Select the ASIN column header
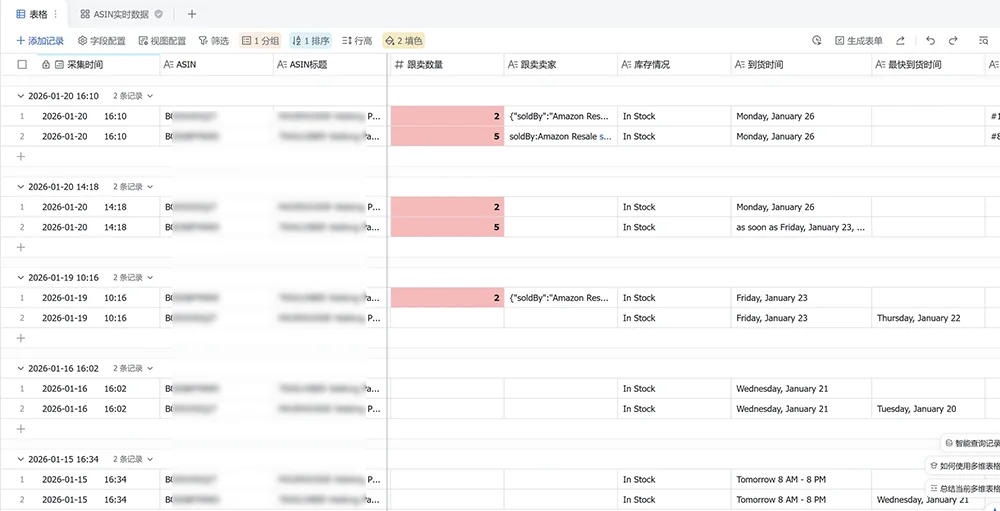This screenshot has width=1000, height=511. (x=216, y=64)
